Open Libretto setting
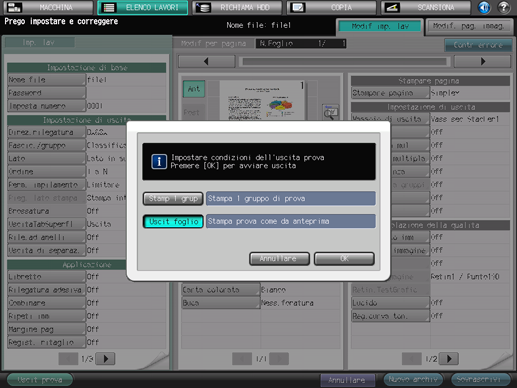 tap(46, 277)
